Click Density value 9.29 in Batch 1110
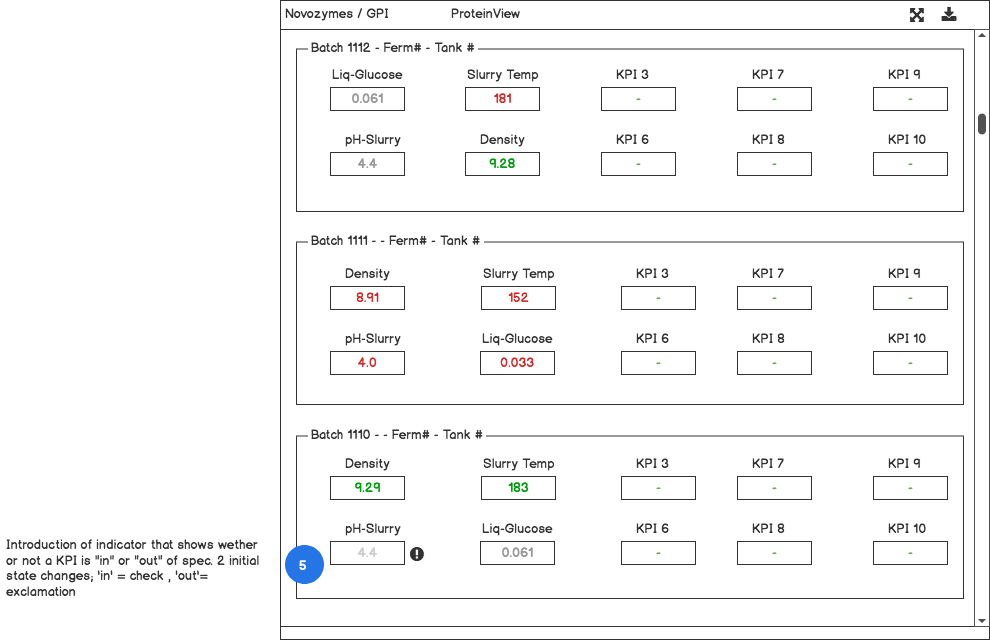 pos(367,488)
